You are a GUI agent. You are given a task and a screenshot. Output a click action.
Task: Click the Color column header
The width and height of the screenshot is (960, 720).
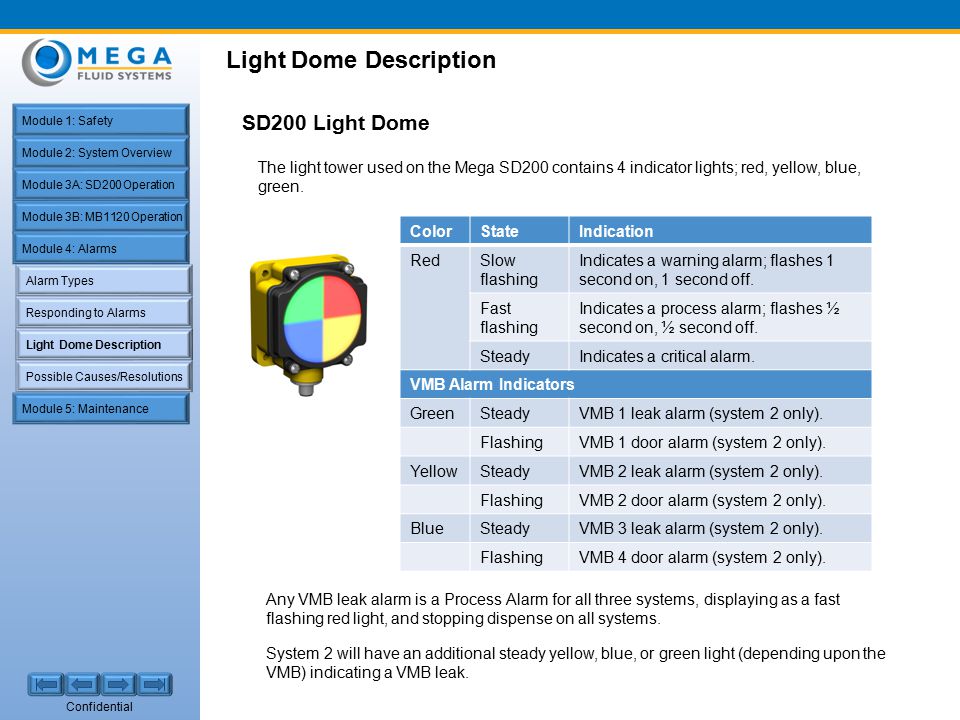[x=435, y=231]
